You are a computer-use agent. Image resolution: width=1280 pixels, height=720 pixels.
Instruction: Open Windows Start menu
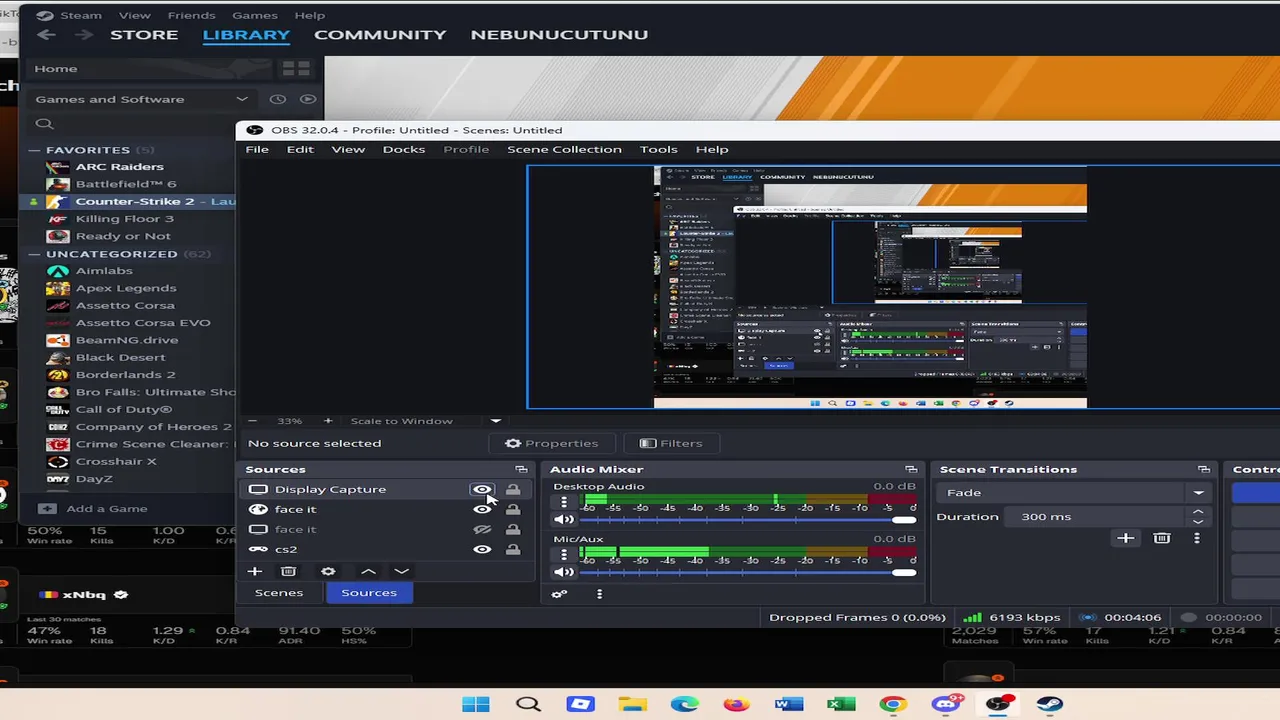coord(476,704)
